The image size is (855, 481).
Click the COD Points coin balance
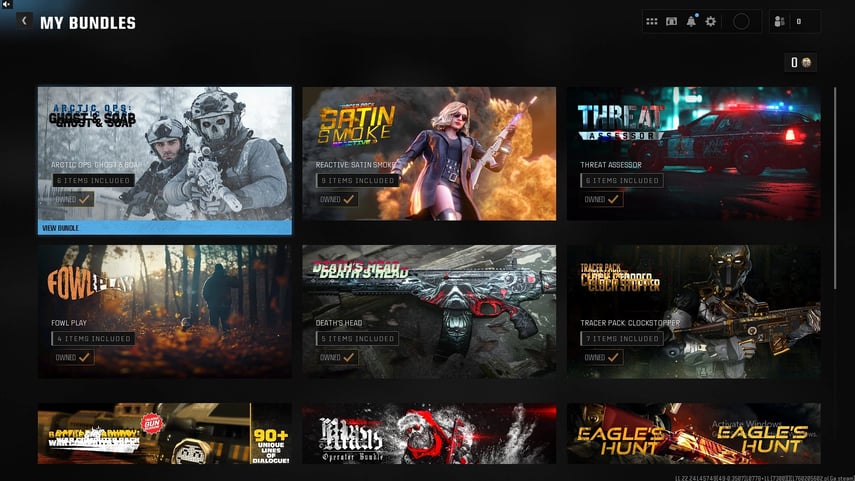point(802,63)
